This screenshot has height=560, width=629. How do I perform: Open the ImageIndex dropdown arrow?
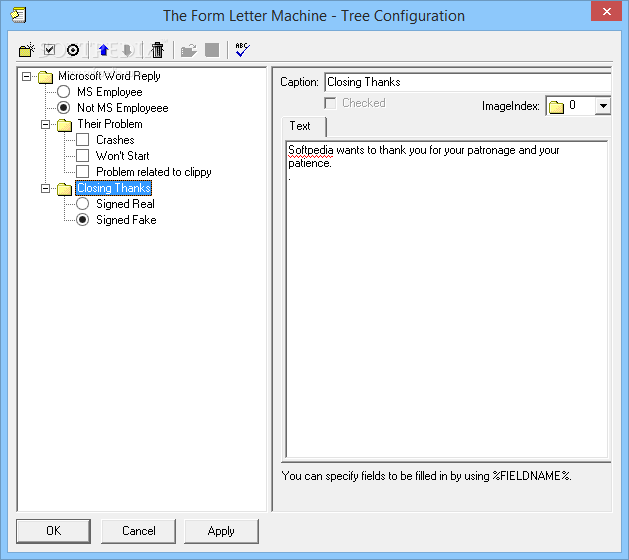(x=603, y=106)
